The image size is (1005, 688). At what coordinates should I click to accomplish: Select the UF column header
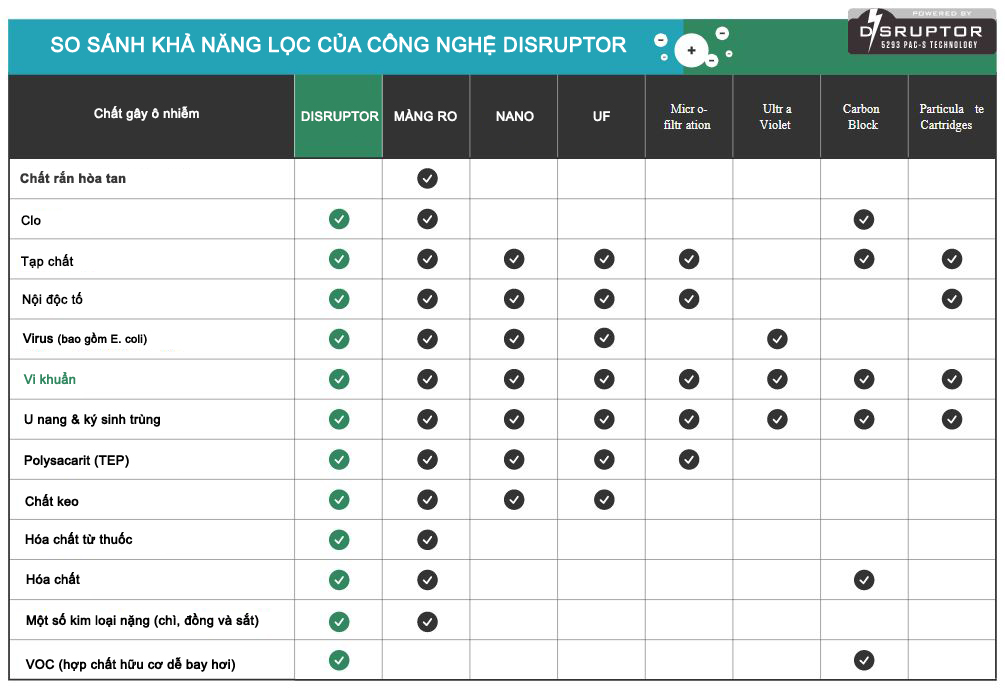pyautogui.click(x=601, y=116)
